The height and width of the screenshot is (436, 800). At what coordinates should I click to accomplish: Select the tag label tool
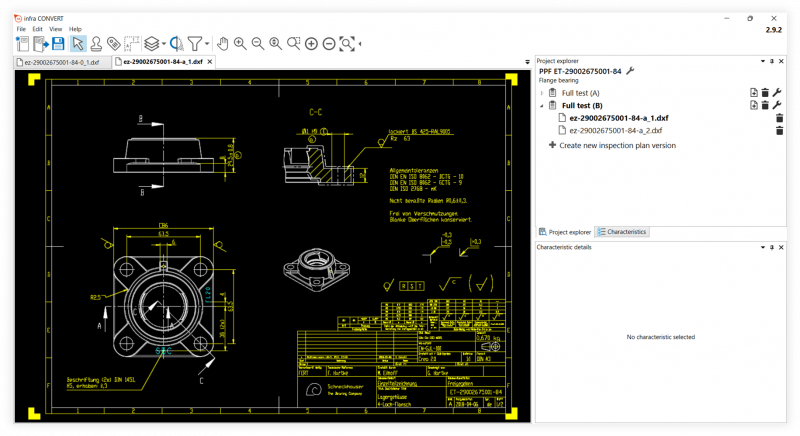[x=113, y=44]
